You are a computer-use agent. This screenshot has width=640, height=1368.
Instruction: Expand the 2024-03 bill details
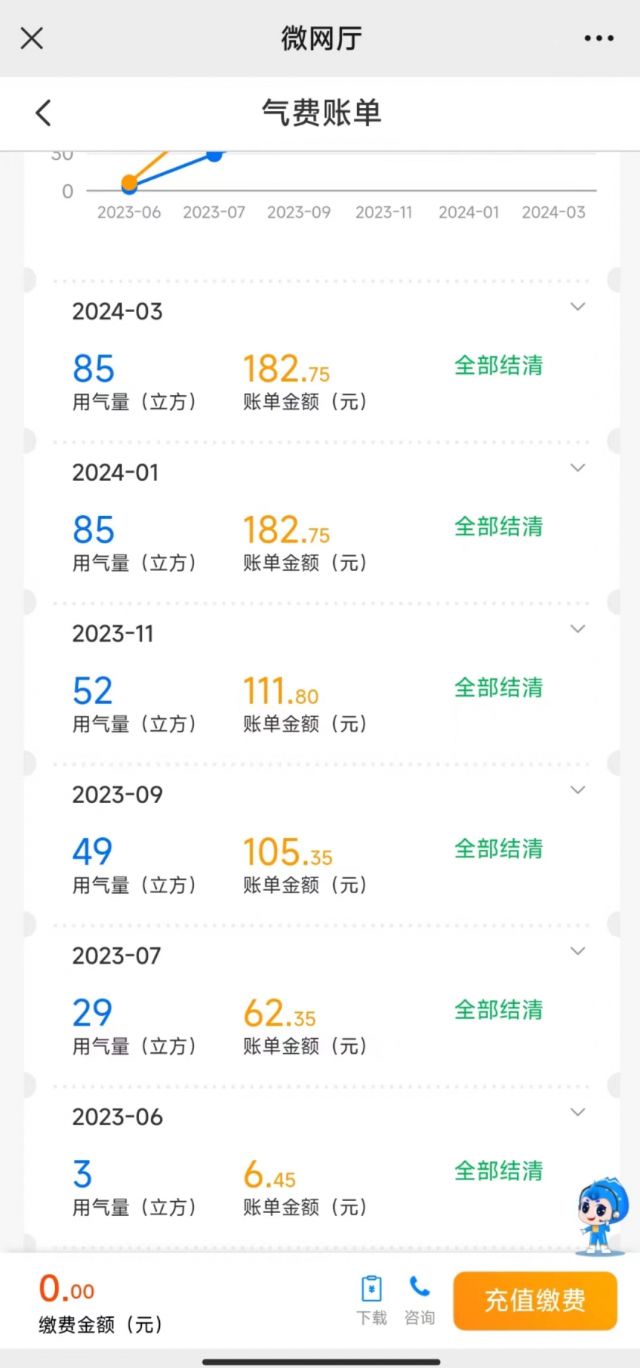[x=577, y=307]
